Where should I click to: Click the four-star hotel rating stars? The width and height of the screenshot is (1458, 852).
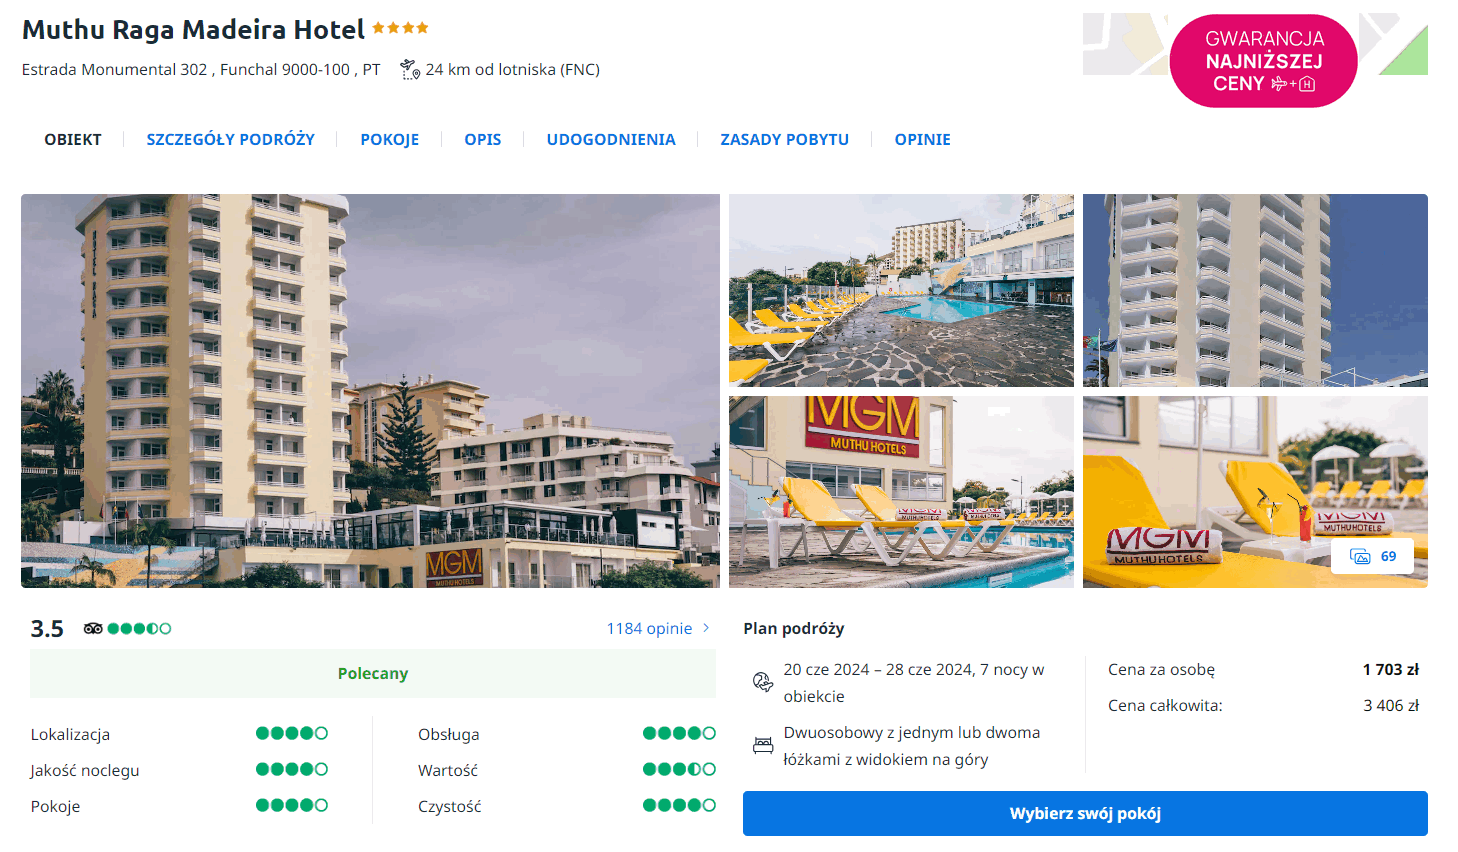(400, 28)
